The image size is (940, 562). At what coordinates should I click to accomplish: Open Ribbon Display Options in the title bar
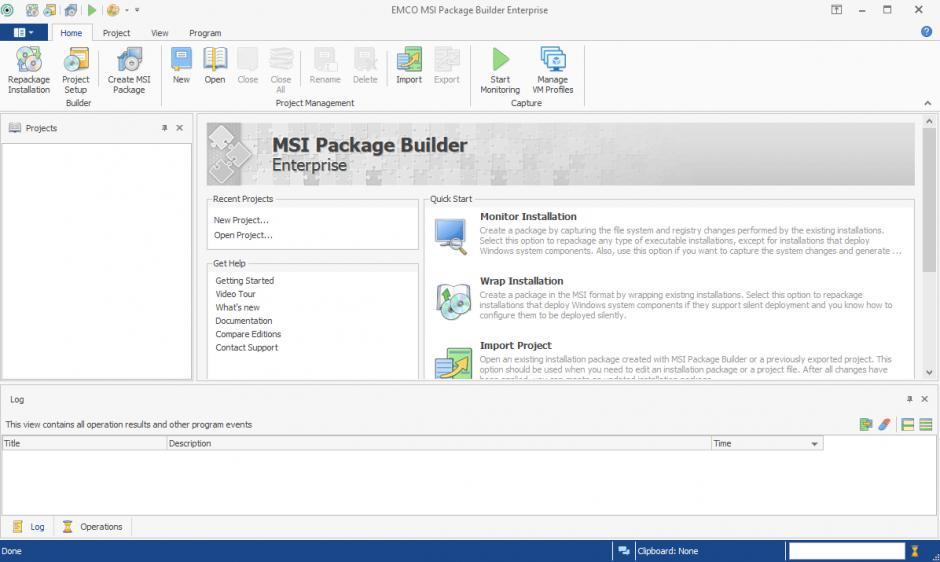[836, 10]
